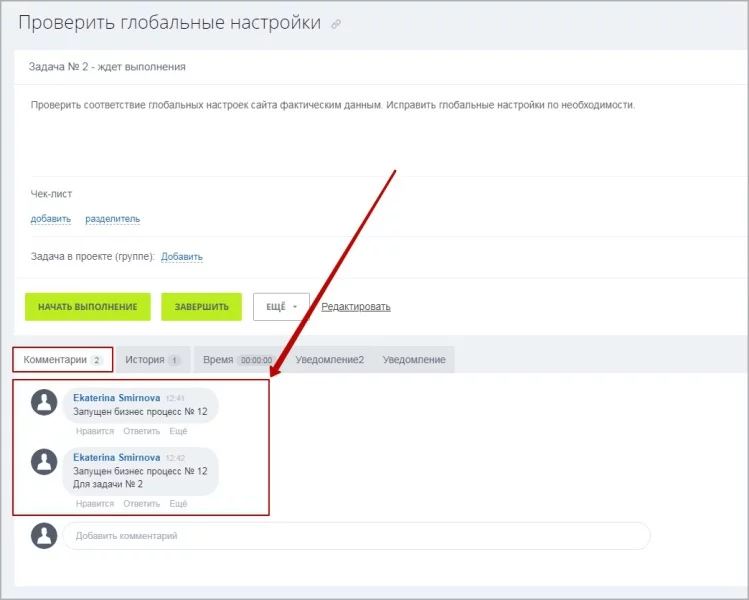Click the checklist разделитель link
The width and height of the screenshot is (749, 600).
coord(112,219)
